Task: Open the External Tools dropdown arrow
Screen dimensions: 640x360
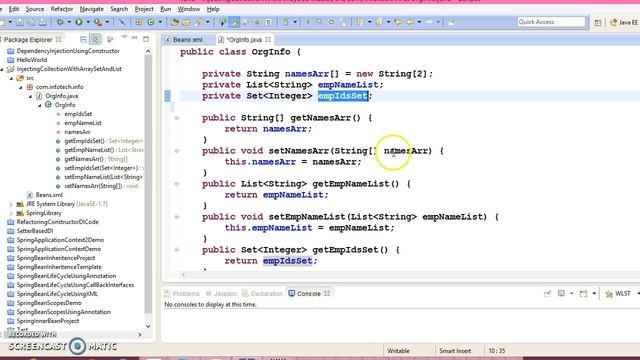Action: (x=107, y=22)
